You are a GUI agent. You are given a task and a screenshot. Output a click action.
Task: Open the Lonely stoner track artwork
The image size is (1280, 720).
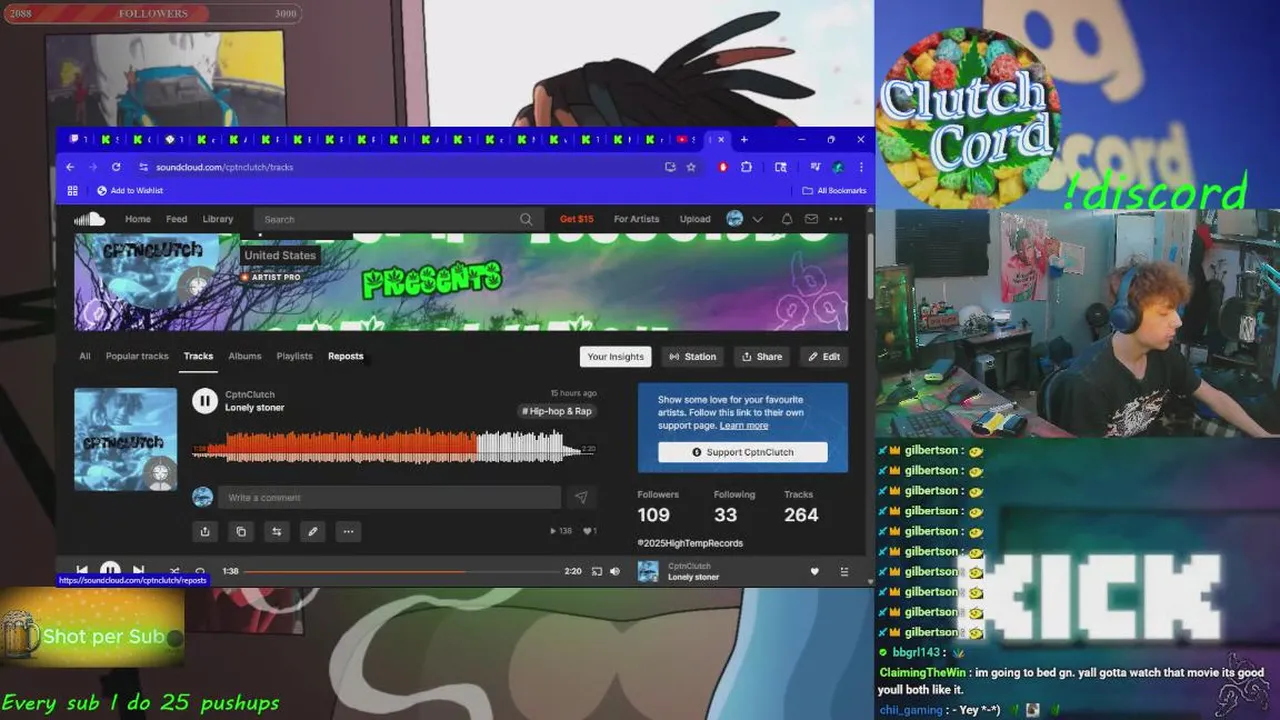point(126,439)
